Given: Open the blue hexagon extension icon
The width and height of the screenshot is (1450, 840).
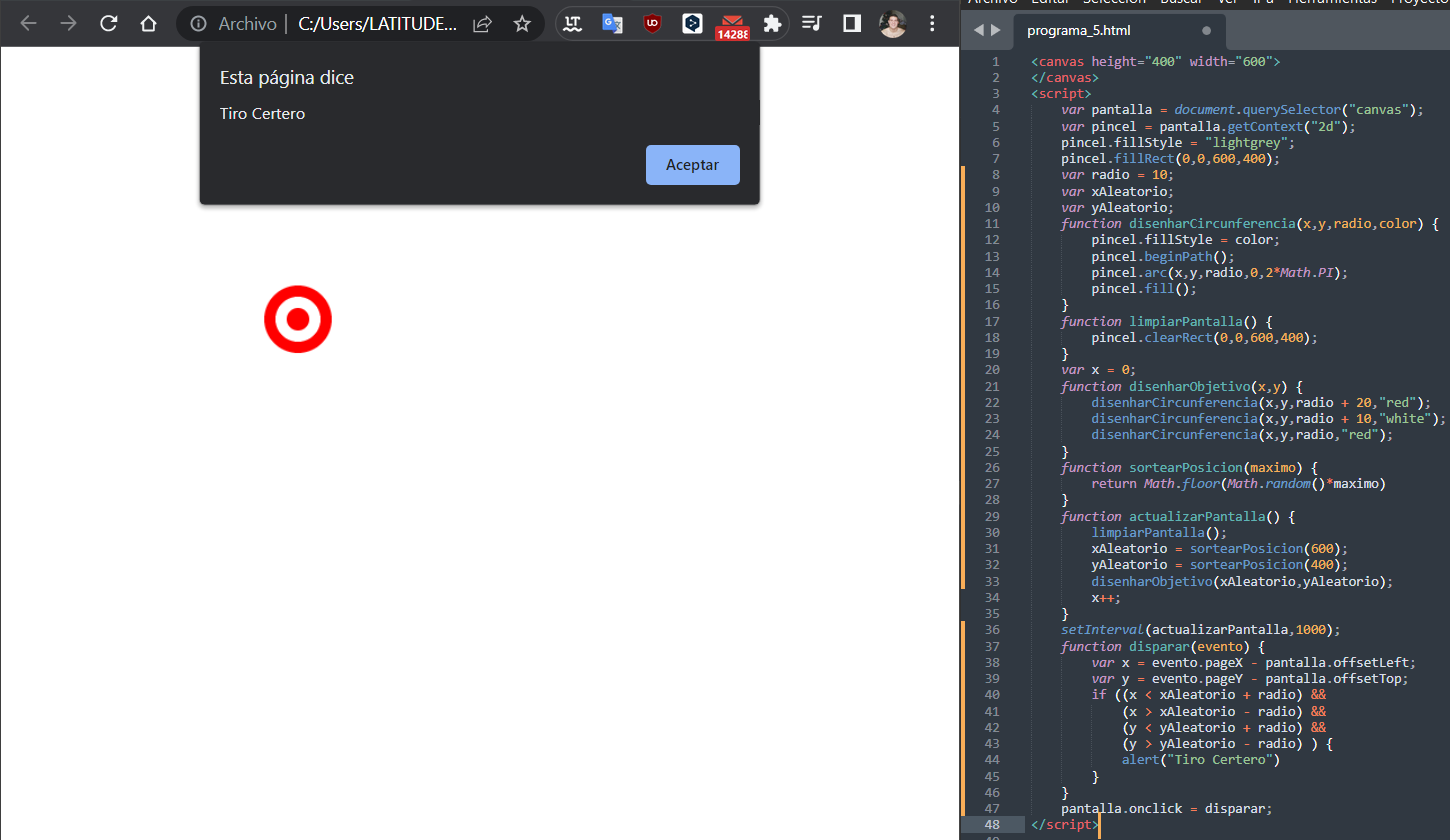Looking at the screenshot, I should pyautogui.click(x=692, y=24).
